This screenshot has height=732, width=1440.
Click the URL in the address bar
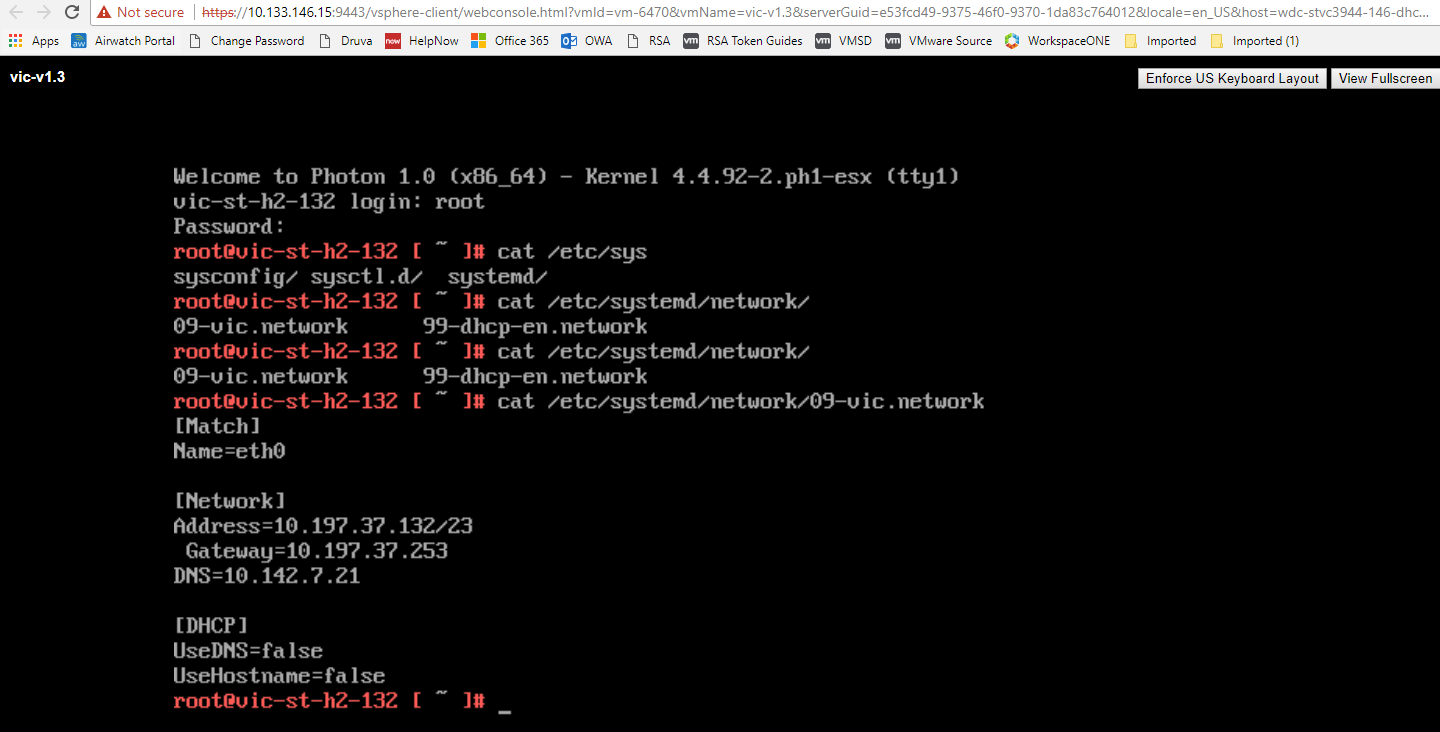click(x=815, y=12)
